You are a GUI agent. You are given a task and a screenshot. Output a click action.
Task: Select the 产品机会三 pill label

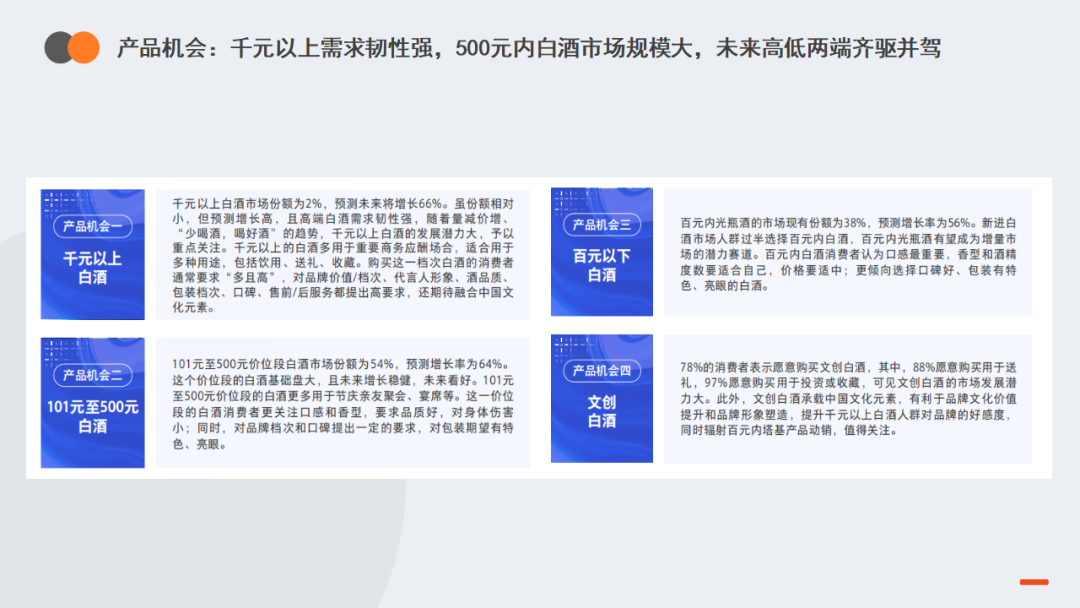(601, 224)
